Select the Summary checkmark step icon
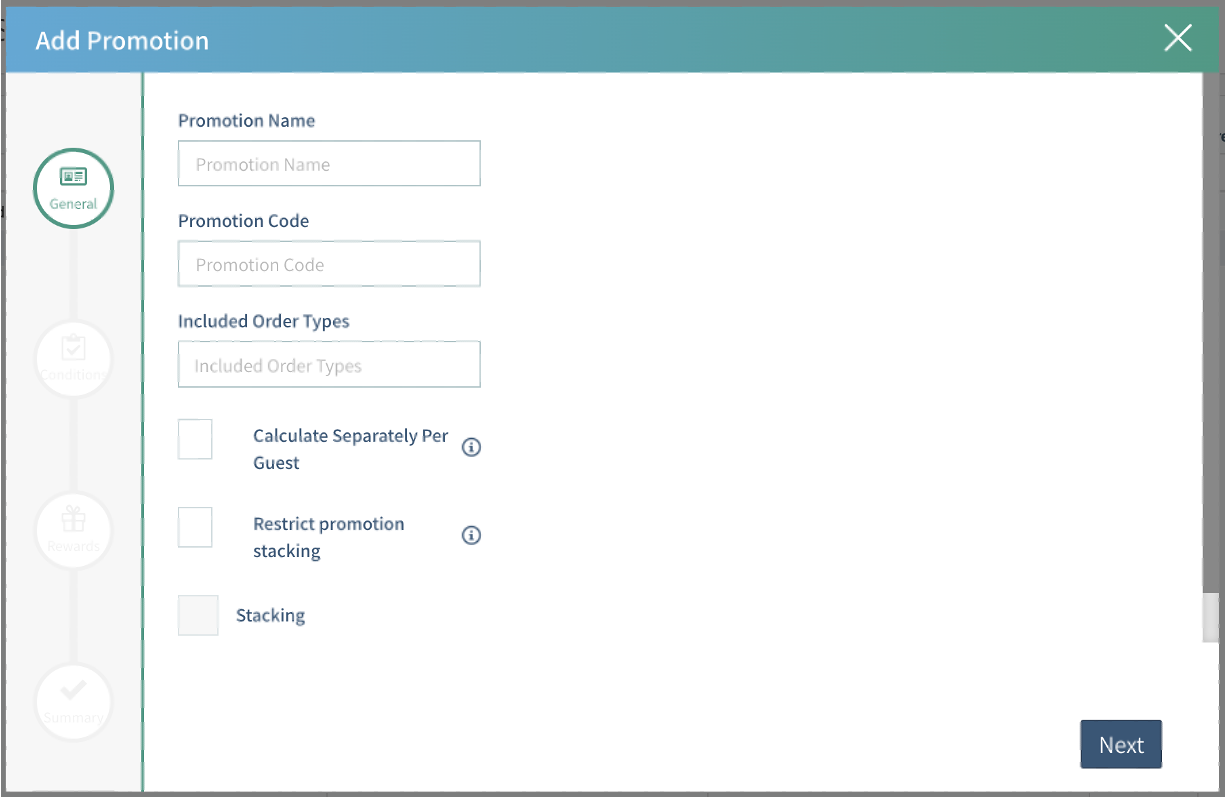The width and height of the screenshot is (1226, 798). pyautogui.click(x=74, y=700)
